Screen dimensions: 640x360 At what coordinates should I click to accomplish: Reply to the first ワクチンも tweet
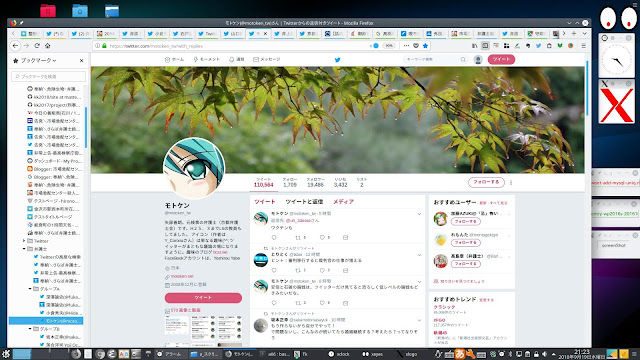pos(274,238)
